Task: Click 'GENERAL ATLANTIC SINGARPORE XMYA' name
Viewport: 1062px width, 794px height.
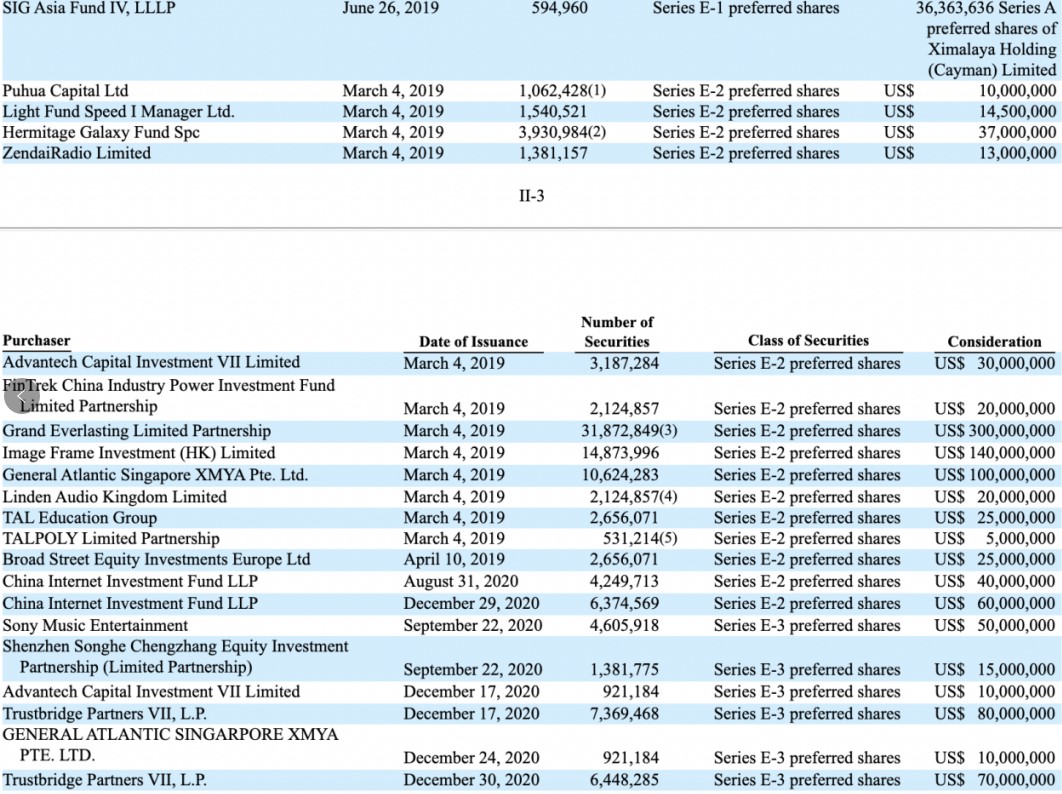Action: pyautogui.click(x=170, y=734)
